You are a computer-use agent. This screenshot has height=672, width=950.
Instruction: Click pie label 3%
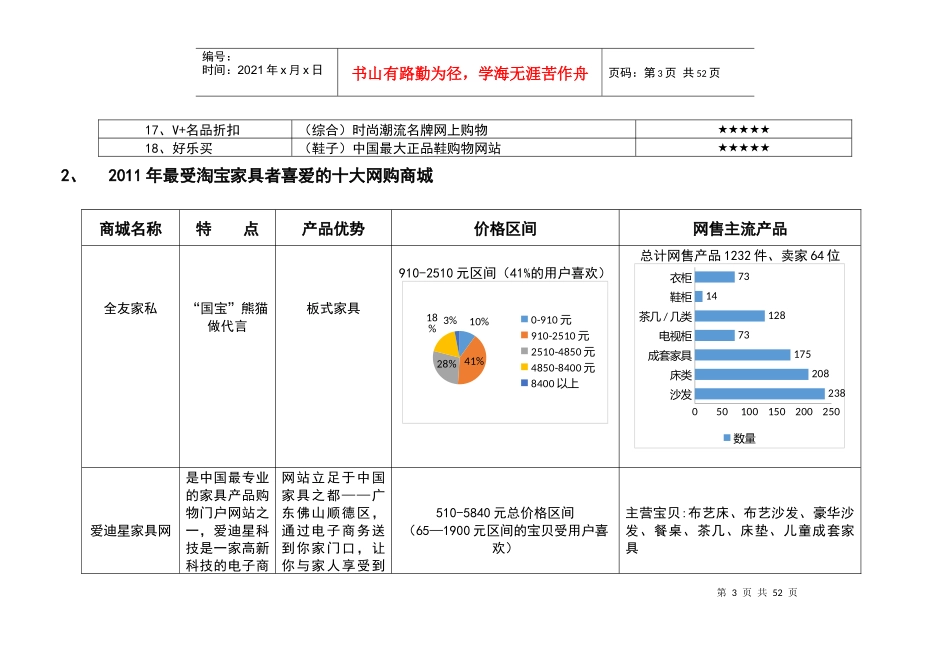point(450,321)
